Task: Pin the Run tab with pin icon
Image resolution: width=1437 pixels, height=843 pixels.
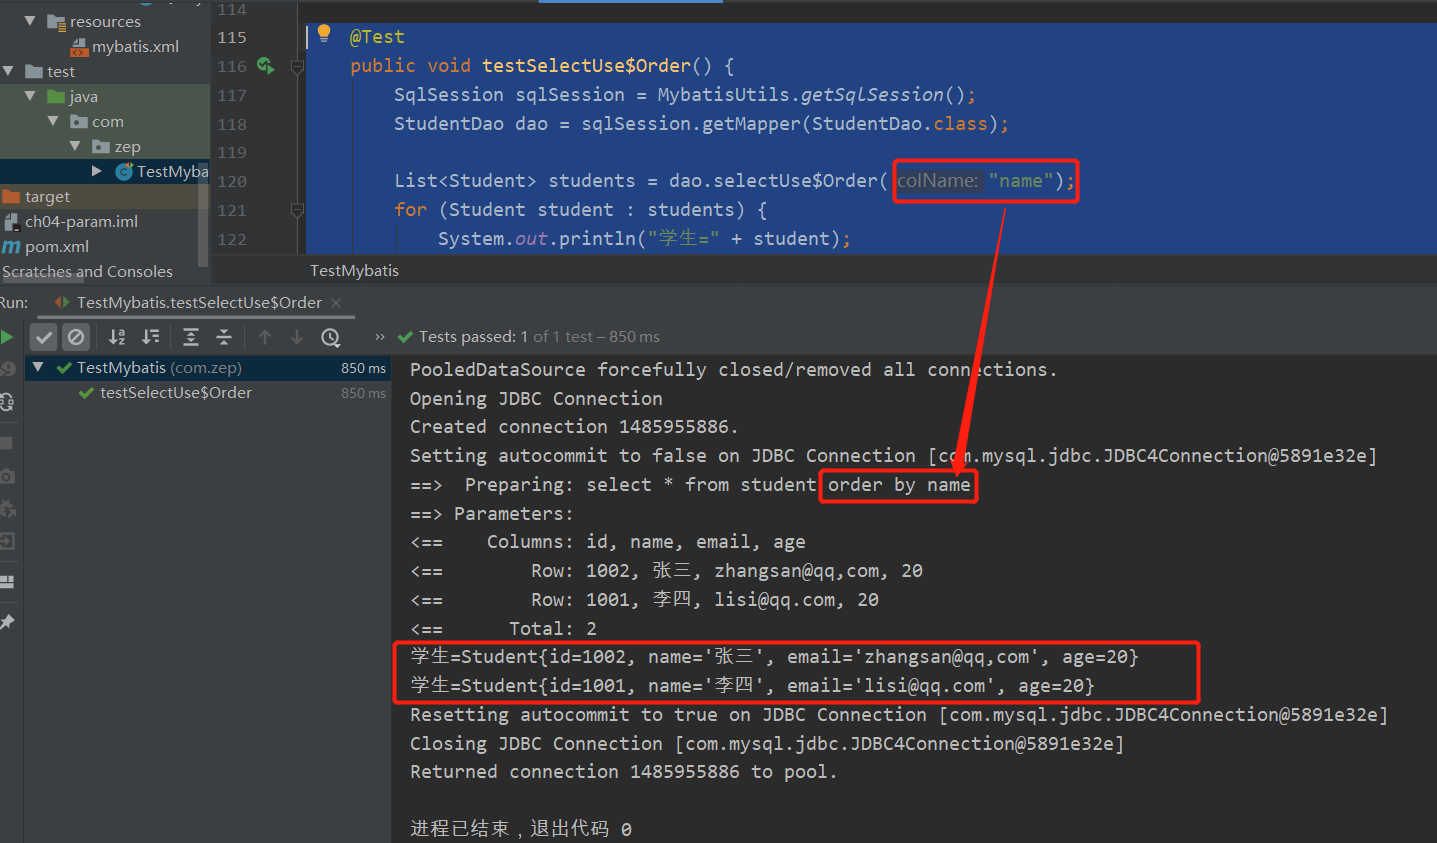Action: tap(7, 622)
